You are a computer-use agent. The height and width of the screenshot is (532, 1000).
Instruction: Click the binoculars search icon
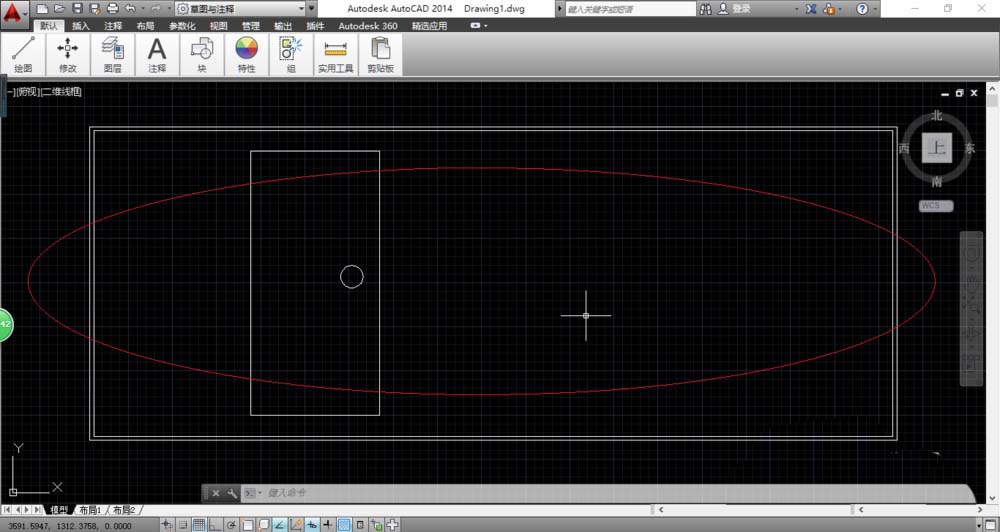[x=705, y=9]
